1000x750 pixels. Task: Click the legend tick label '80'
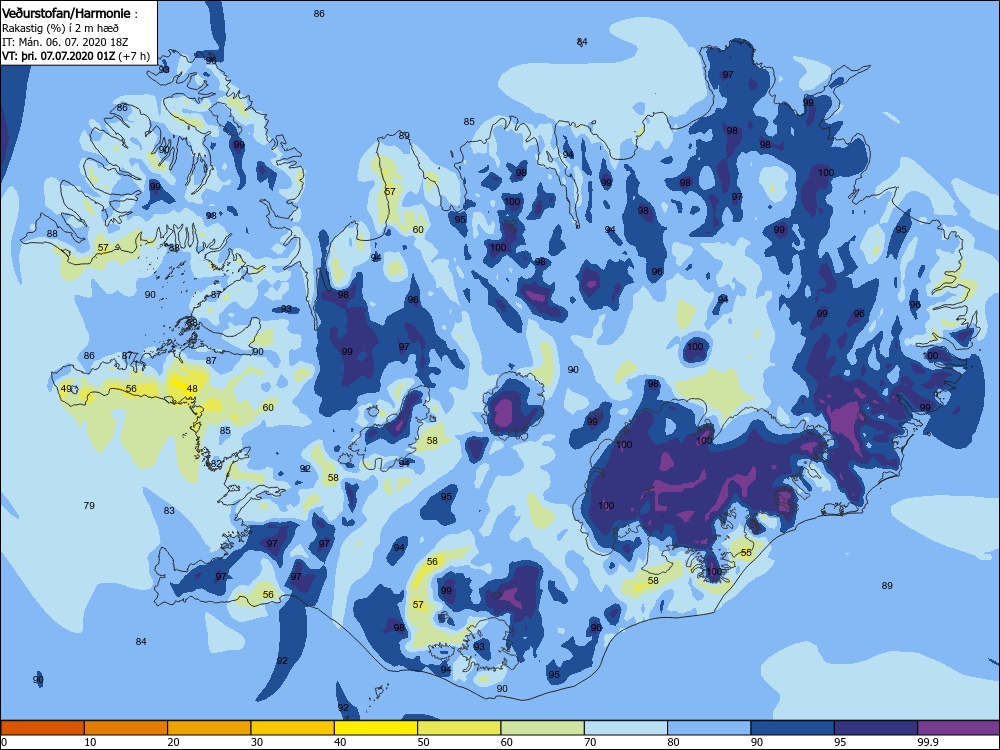tap(673, 742)
